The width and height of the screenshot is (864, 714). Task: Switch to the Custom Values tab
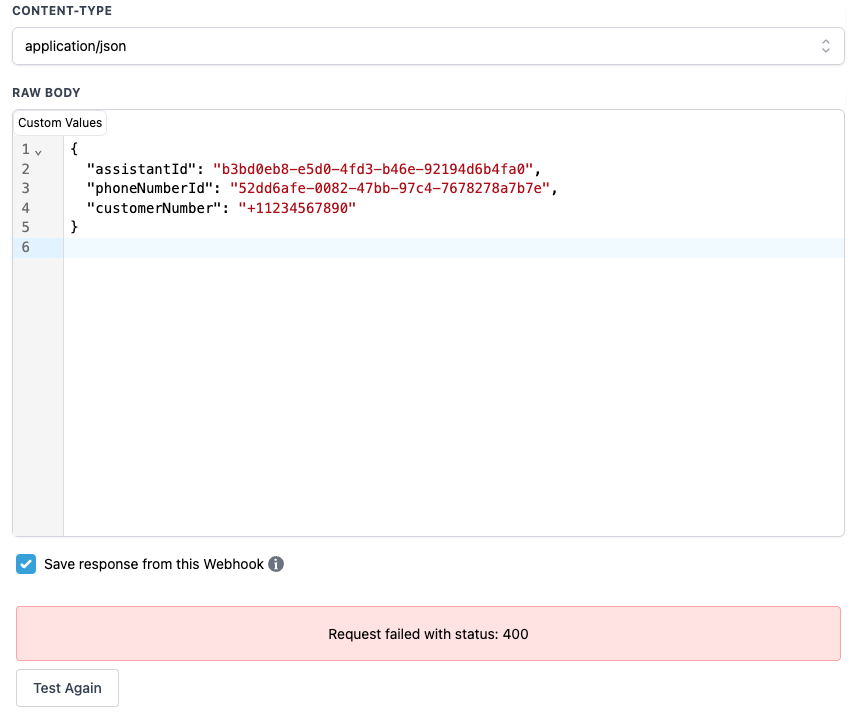[59, 122]
